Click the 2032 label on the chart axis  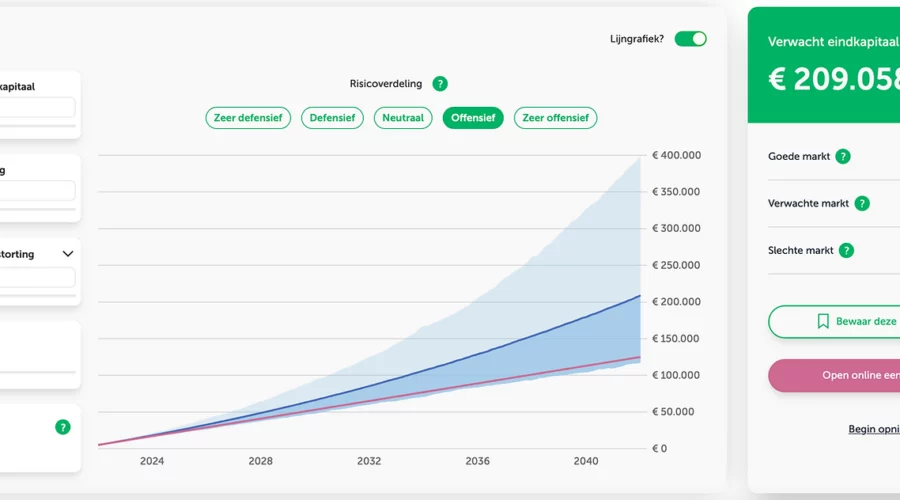[369, 461]
